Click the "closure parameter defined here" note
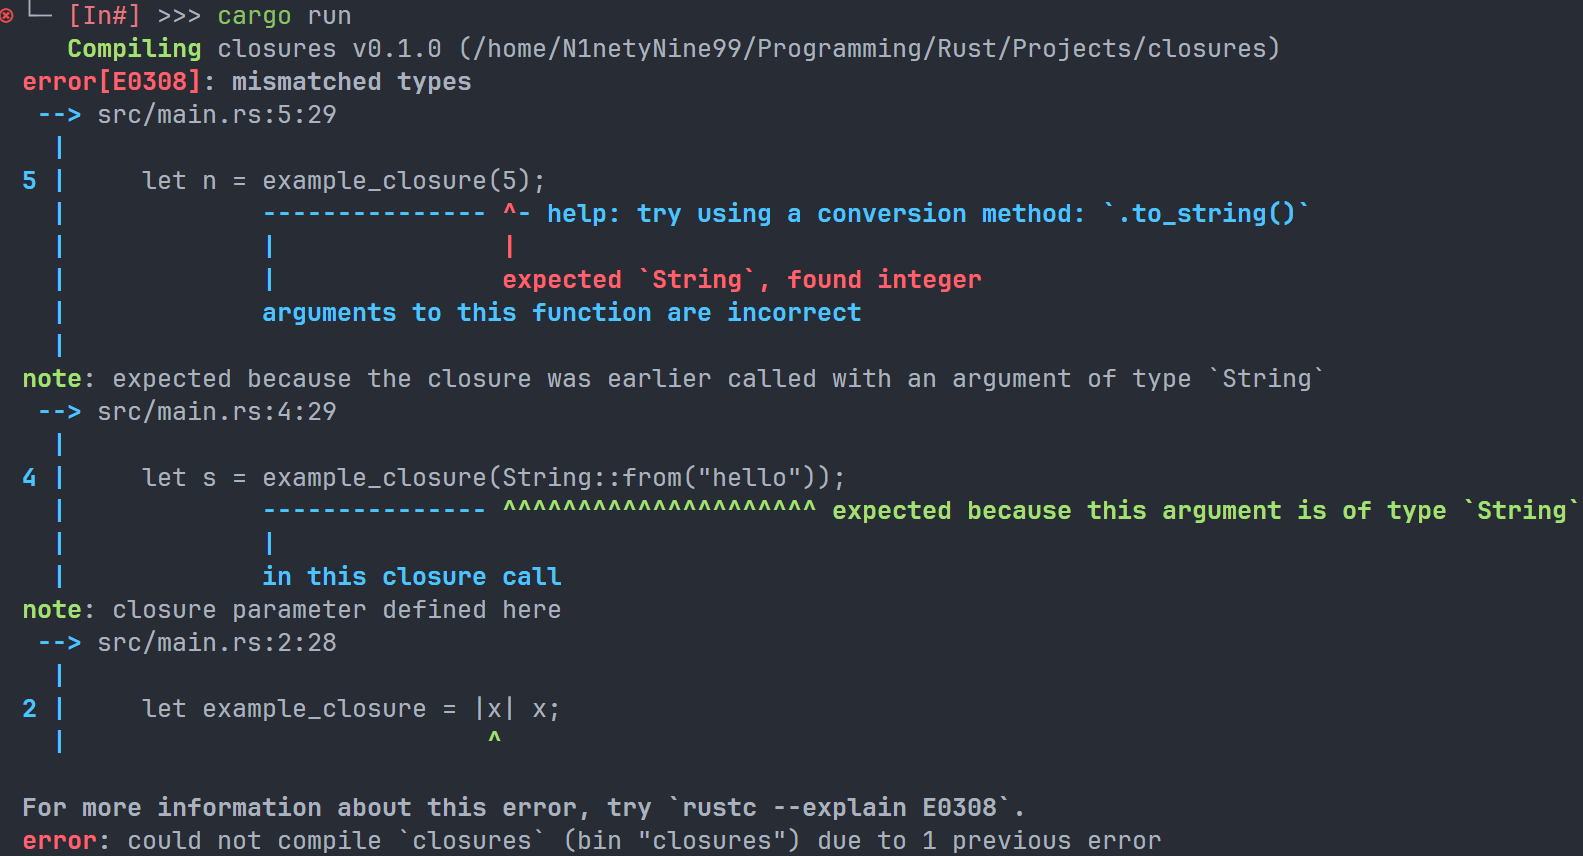Viewport: 1583px width, 856px height. [x=336, y=610]
